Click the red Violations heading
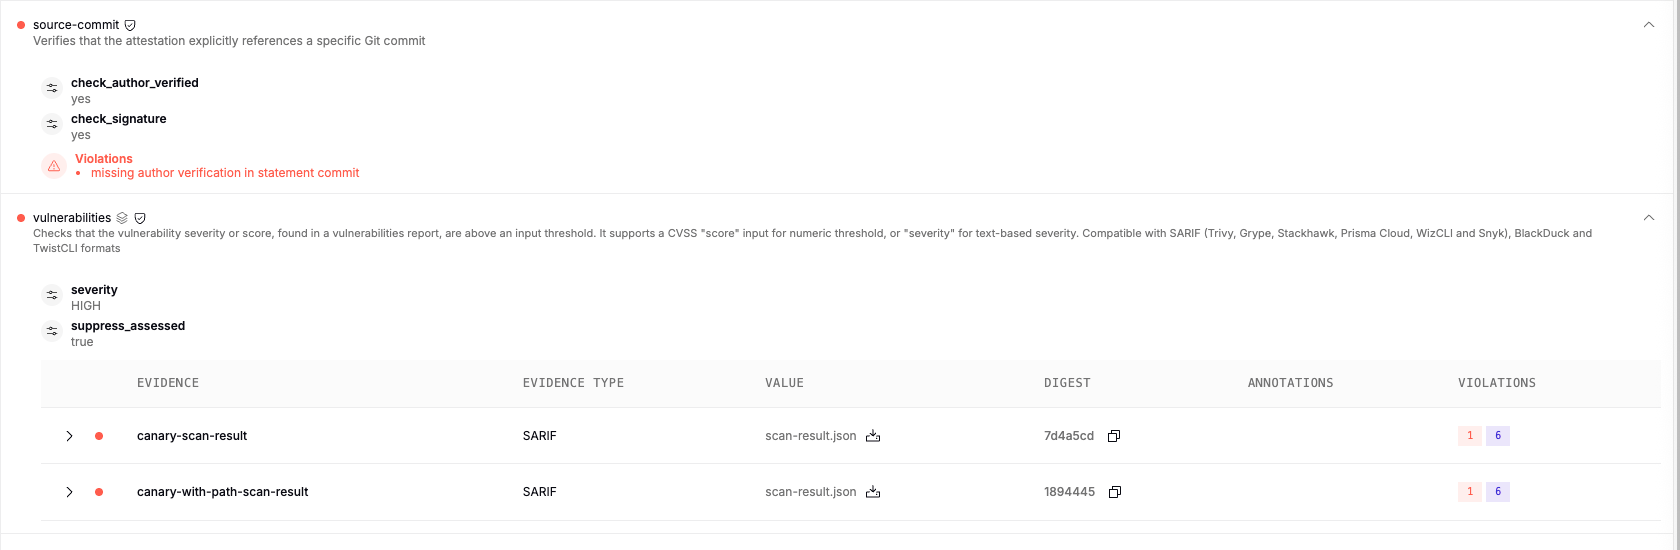The height and width of the screenshot is (550, 1680). tap(104, 159)
